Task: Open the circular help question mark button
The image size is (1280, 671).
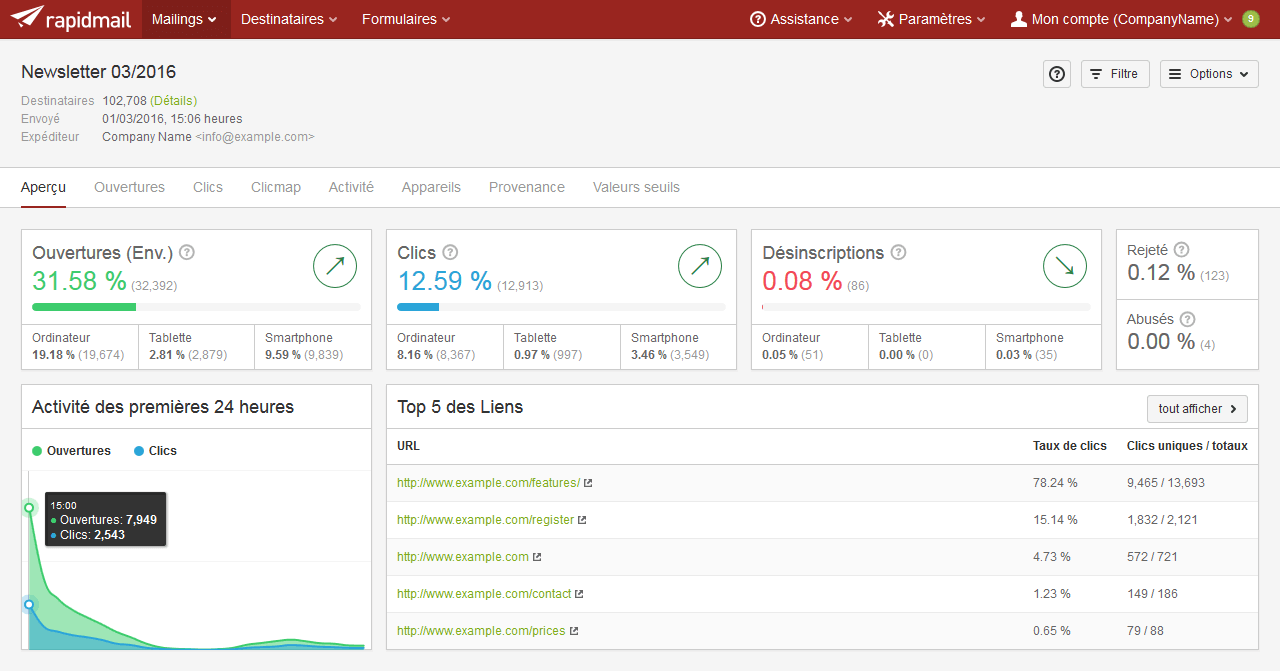Action: tap(1057, 74)
